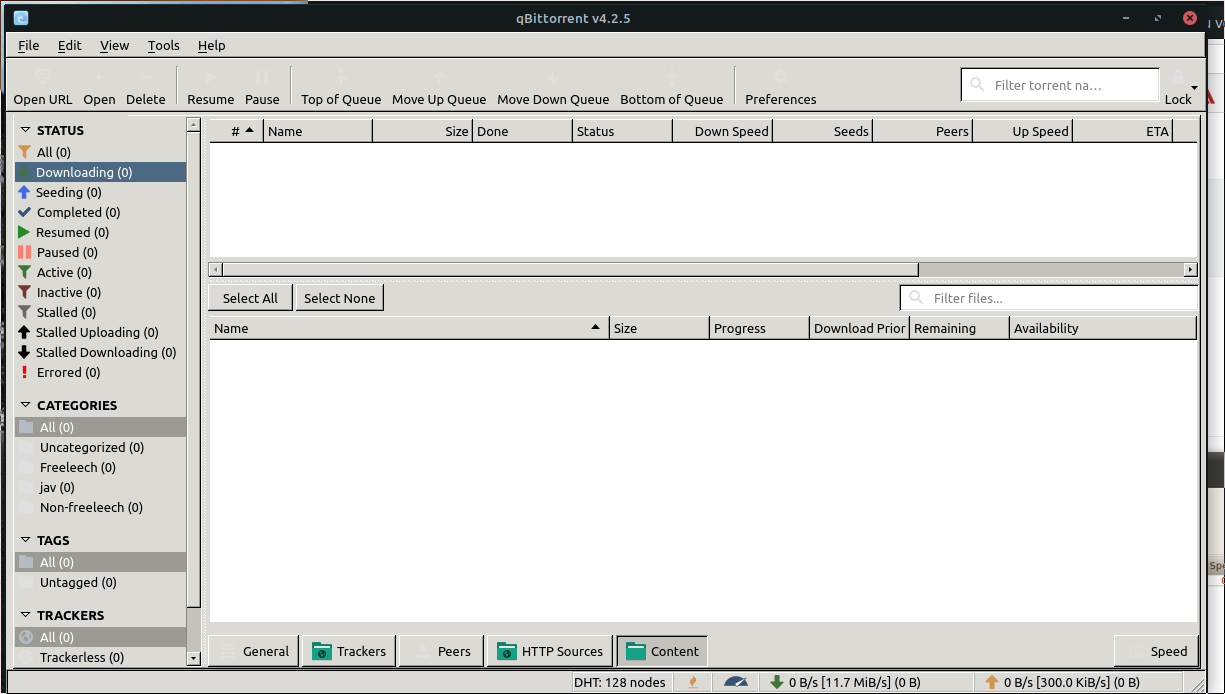Focus the Filter files search field
This screenshot has height=694, width=1225.
tap(1049, 298)
